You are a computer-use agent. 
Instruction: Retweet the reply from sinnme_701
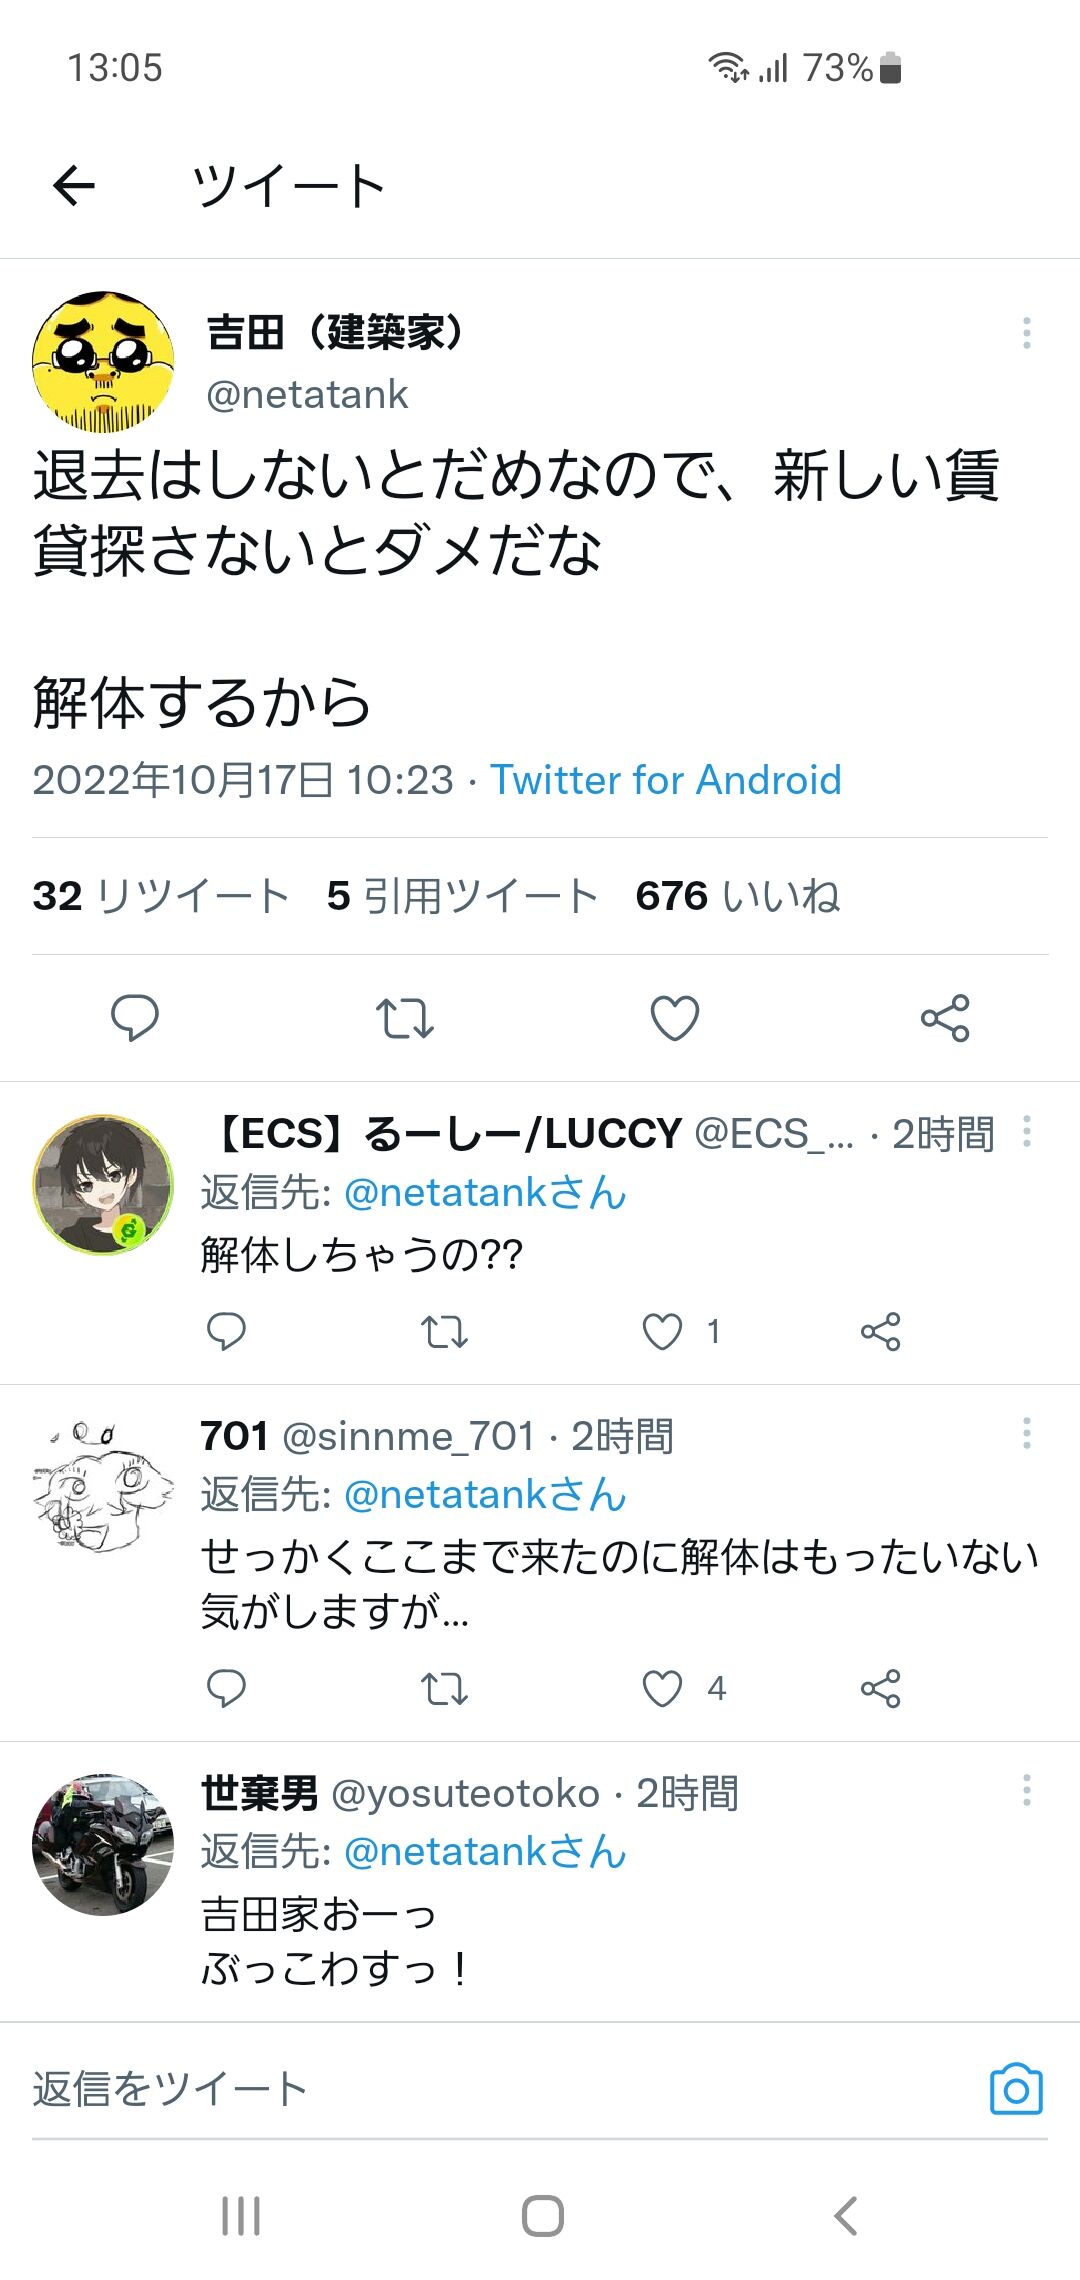(x=444, y=1689)
